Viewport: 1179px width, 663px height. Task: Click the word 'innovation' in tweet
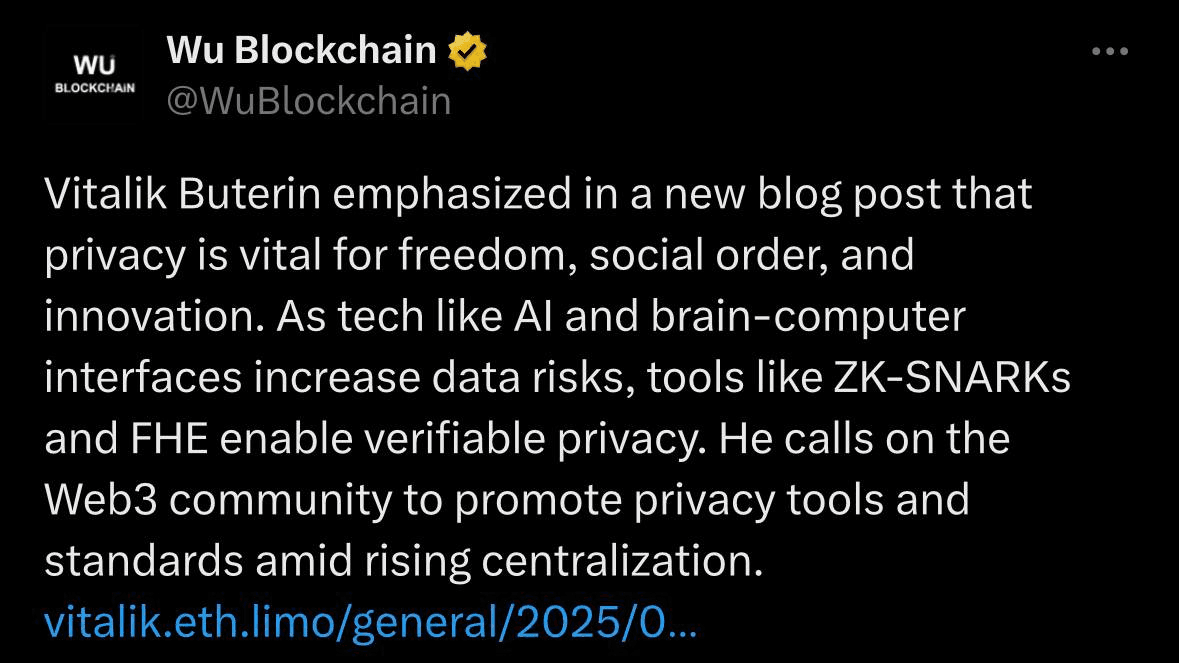point(148,316)
